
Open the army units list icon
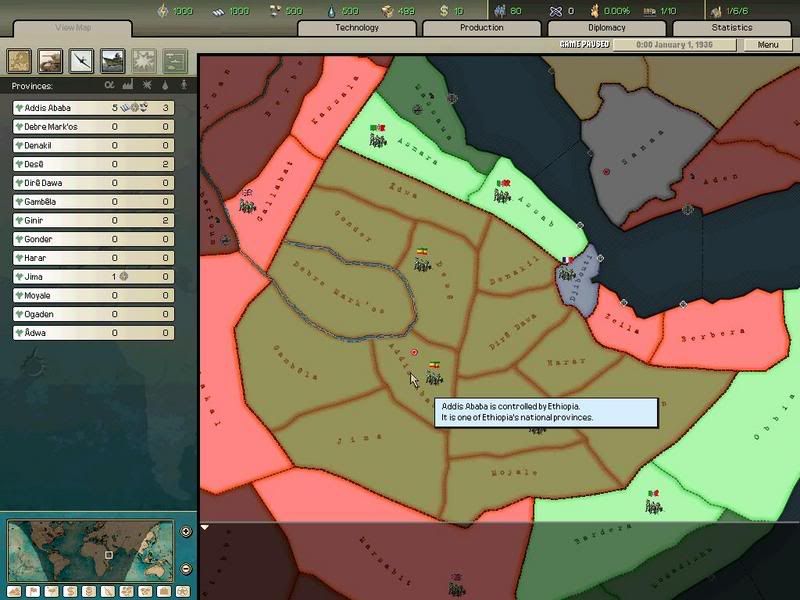tap(50, 61)
